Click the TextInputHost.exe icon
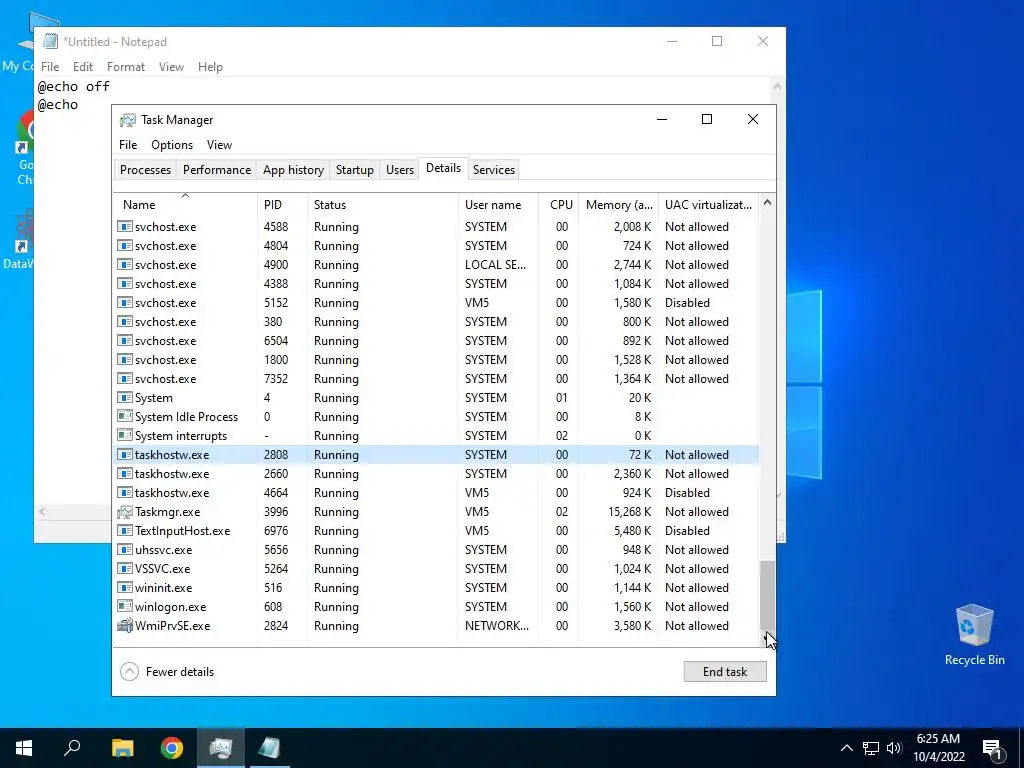The height and width of the screenshot is (768, 1024). pyautogui.click(x=124, y=531)
